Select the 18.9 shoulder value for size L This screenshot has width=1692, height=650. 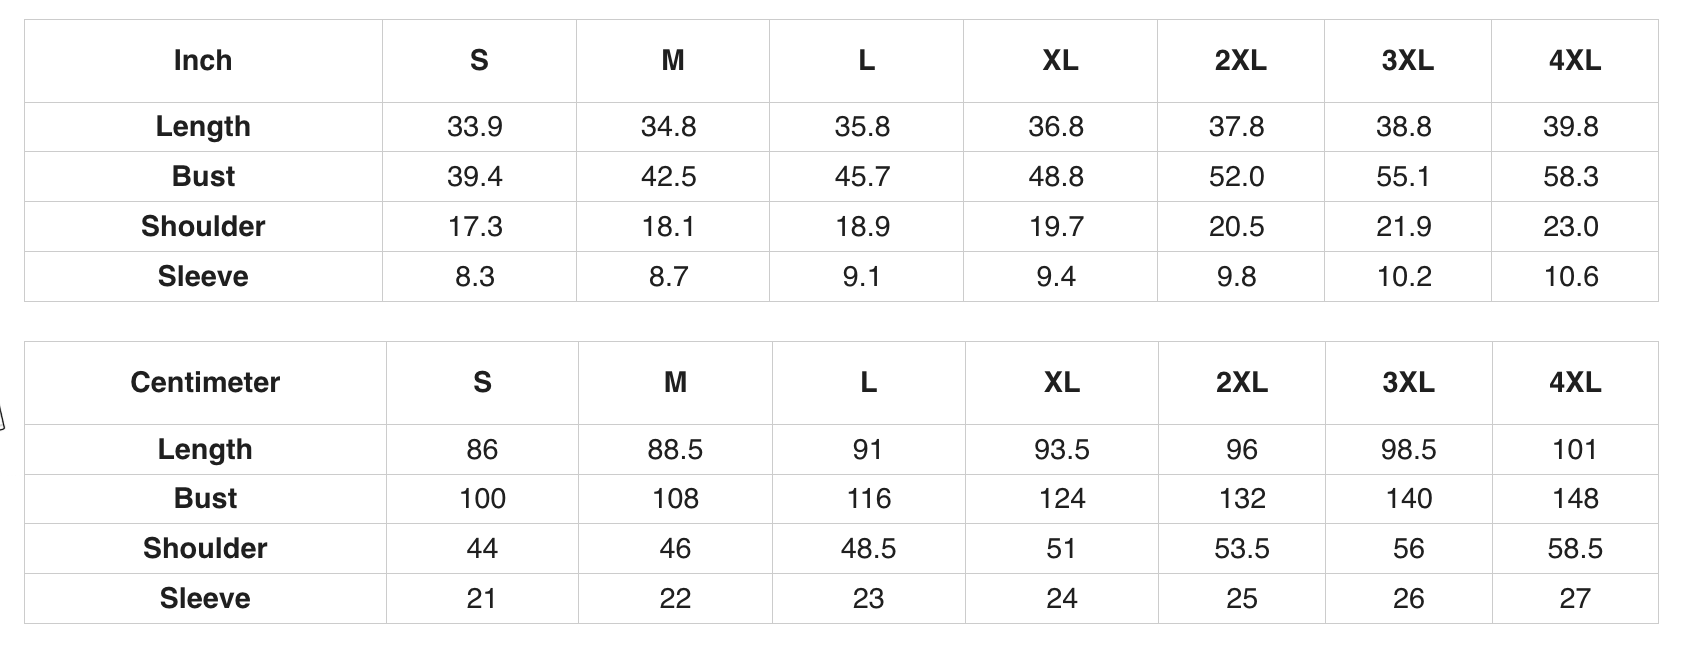pos(863,227)
